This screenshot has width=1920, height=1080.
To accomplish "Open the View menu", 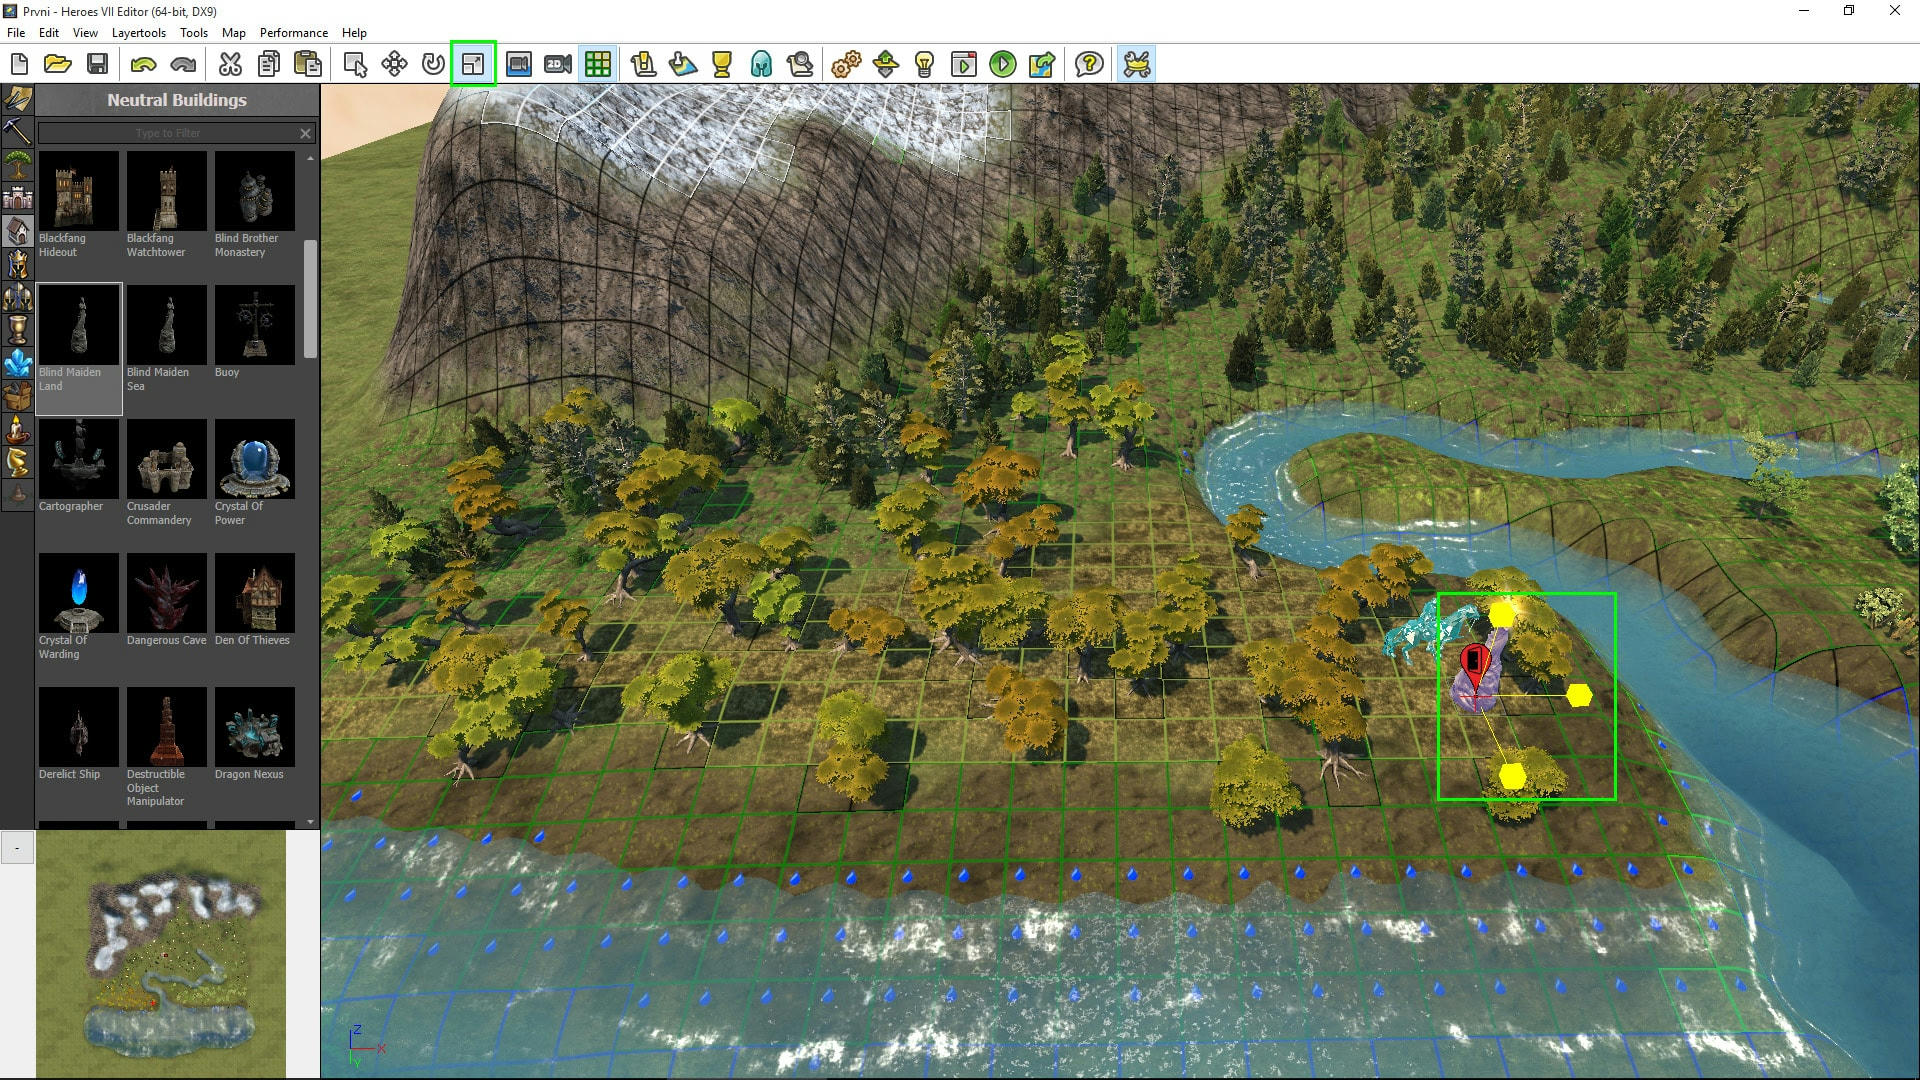I will pos(85,33).
